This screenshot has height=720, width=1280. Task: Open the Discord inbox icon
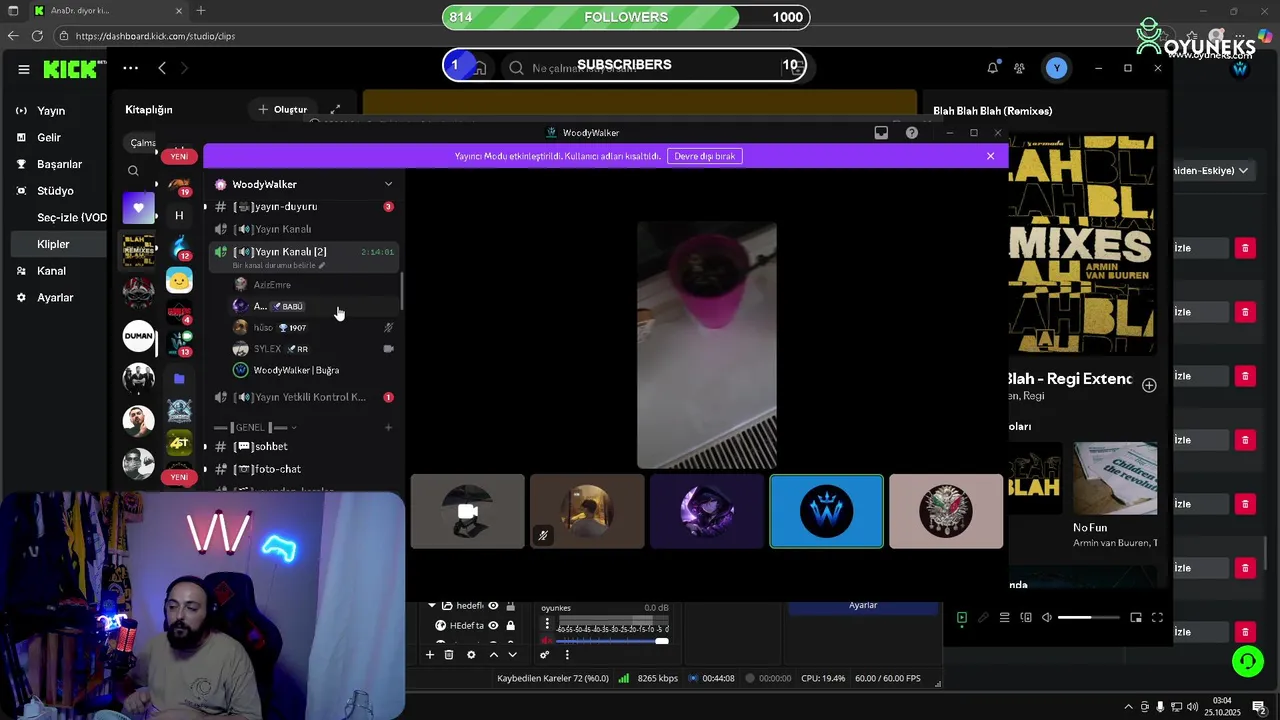point(881,132)
